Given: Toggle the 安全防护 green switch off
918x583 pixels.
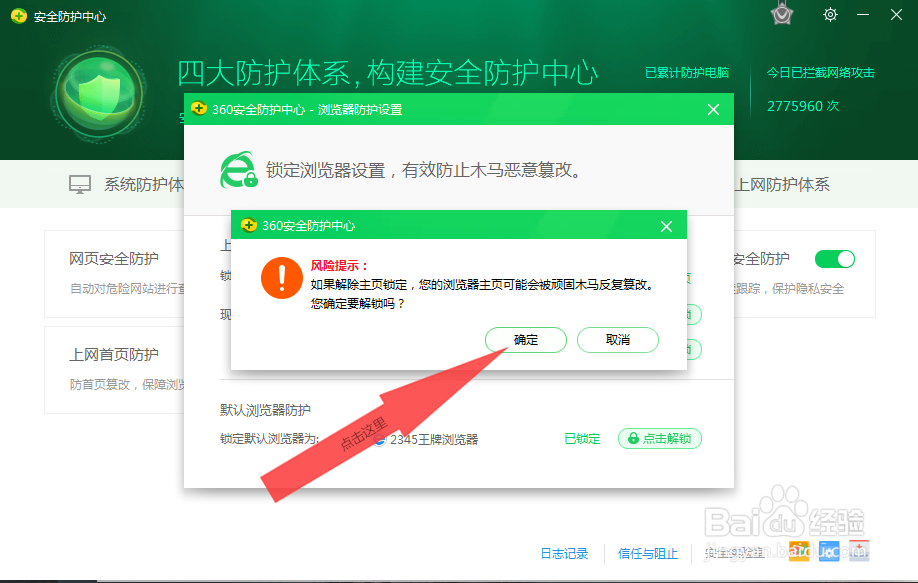Looking at the screenshot, I should [x=835, y=259].
